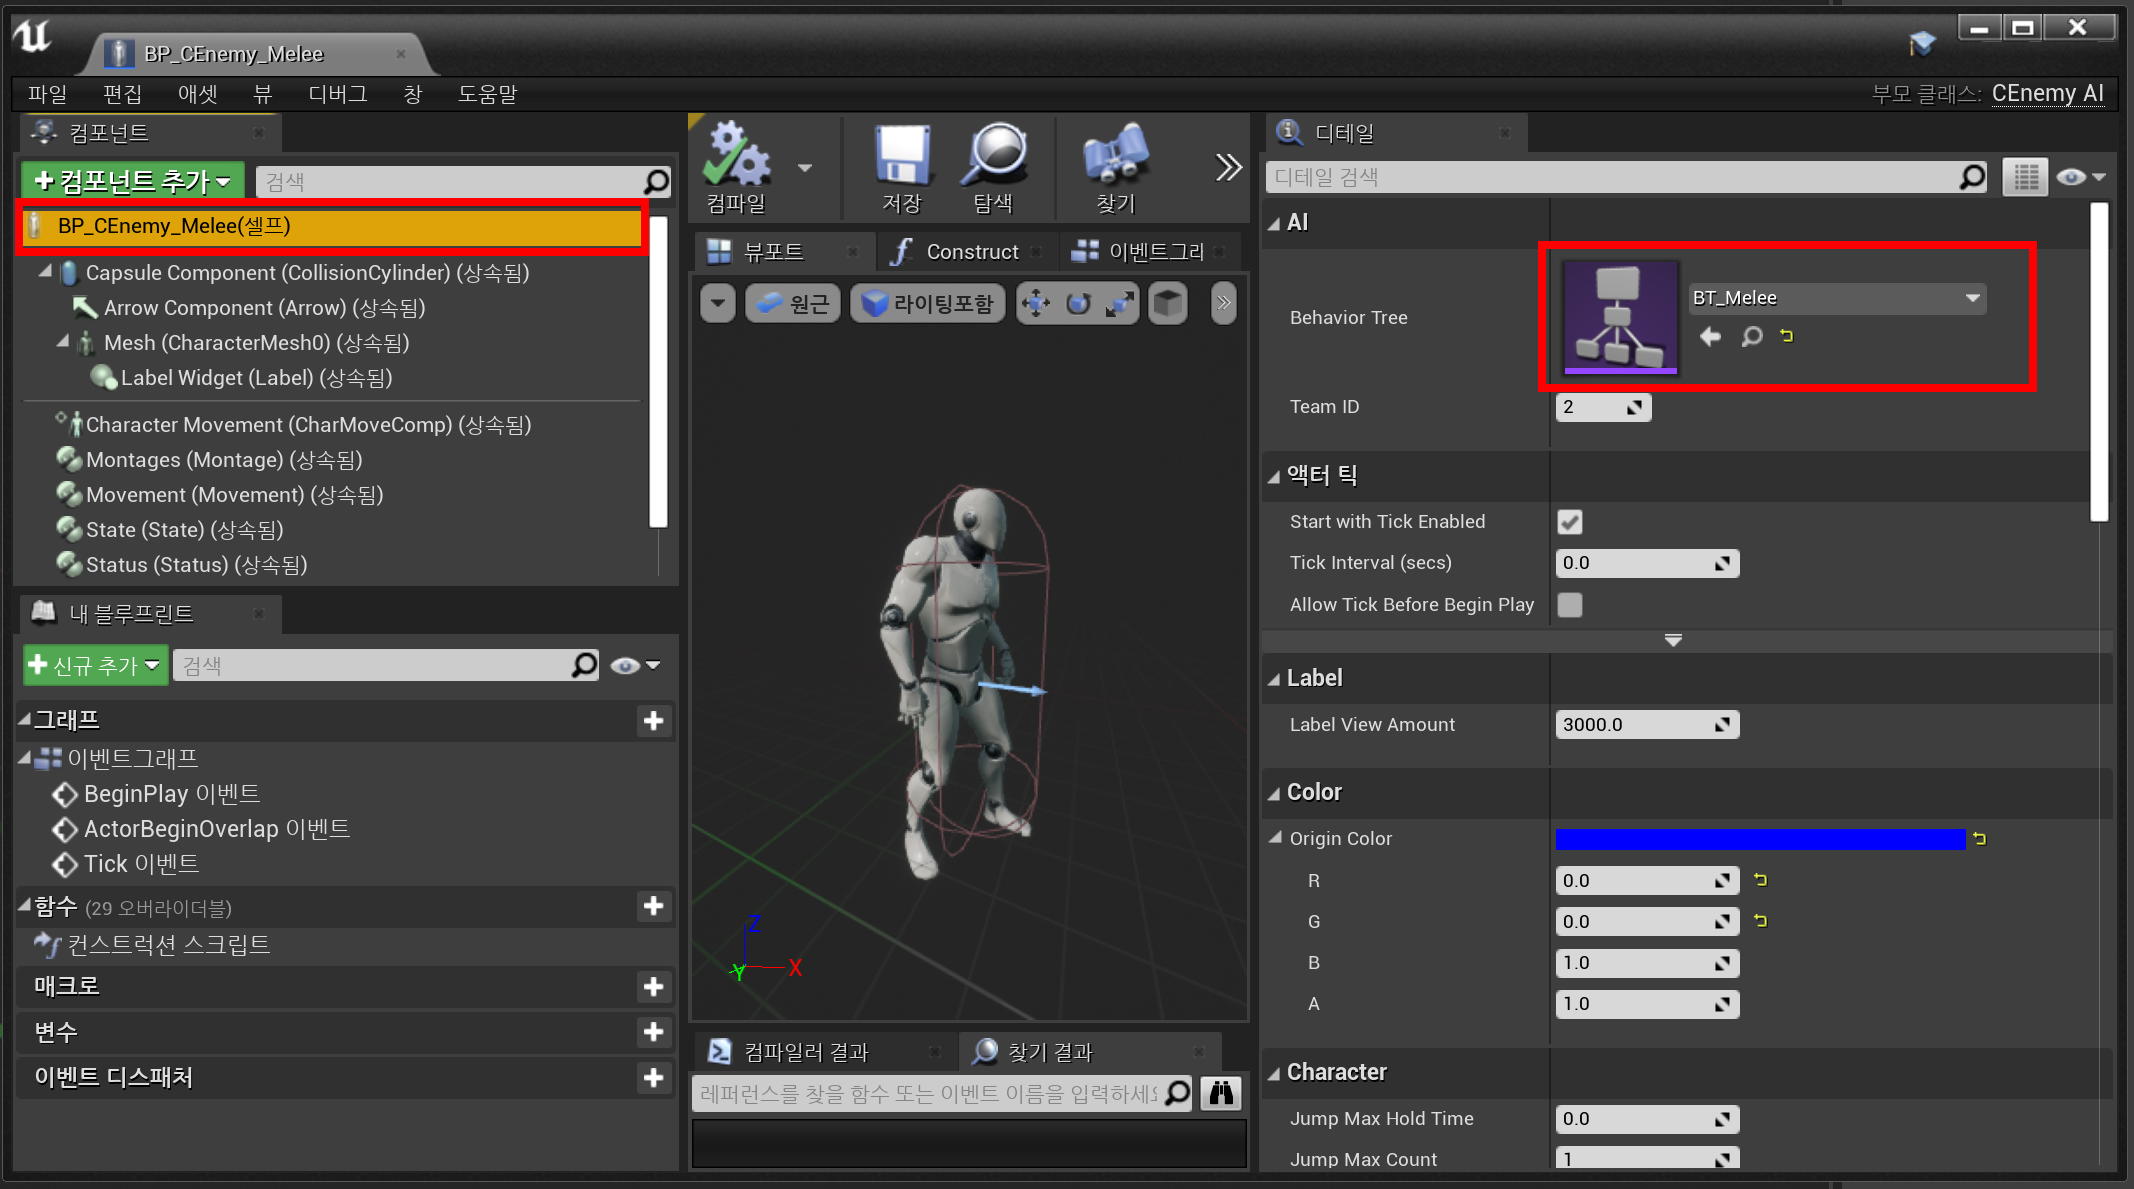
Task: Open the details property matrix grid icon
Action: (x=2025, y=177)
